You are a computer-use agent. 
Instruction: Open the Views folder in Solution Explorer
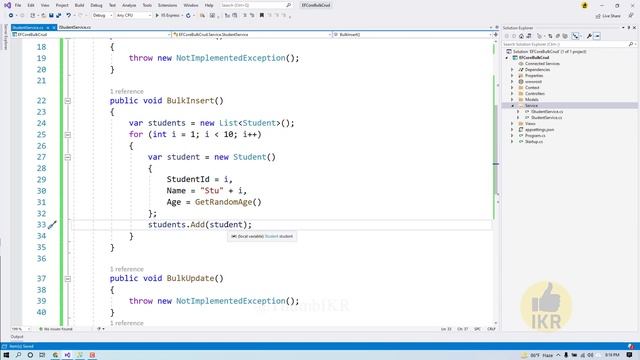tap(530, 124)
